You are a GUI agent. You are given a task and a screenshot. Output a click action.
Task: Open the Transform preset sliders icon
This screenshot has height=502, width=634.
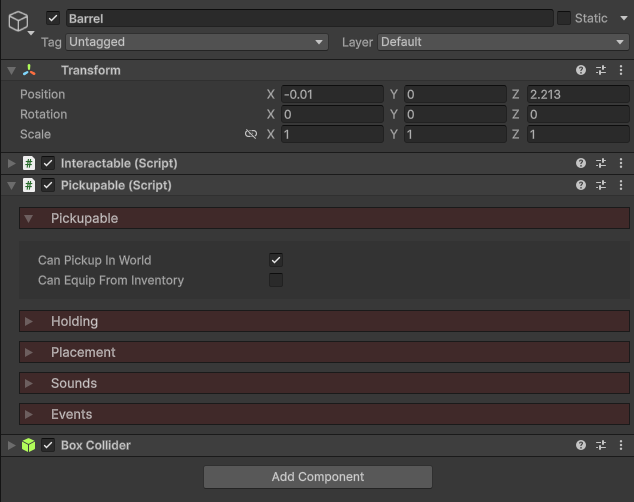(x=601, y=71)
